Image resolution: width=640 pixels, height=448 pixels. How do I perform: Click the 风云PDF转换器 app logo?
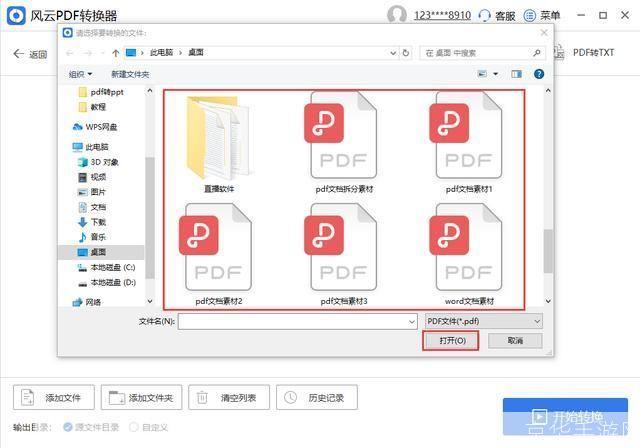[x=16, y=16]
